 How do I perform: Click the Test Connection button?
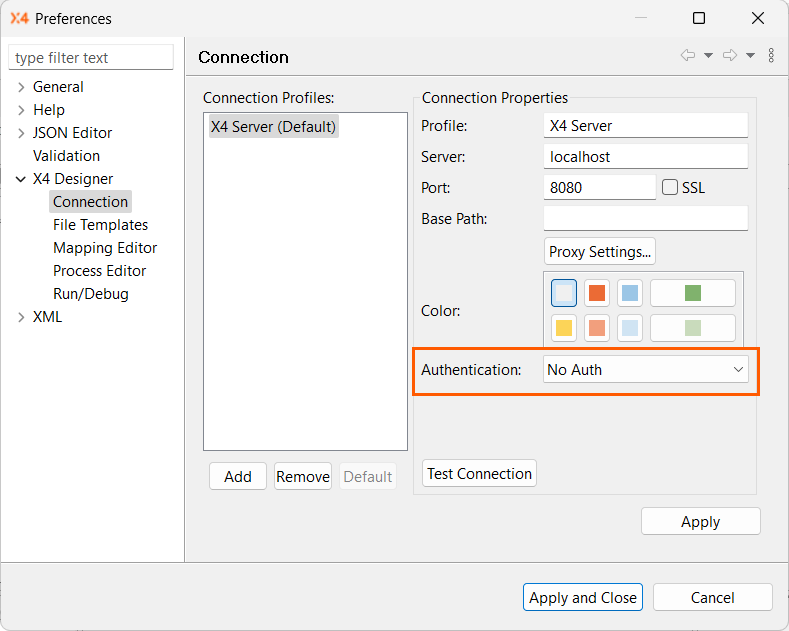[x=479, y=474]
